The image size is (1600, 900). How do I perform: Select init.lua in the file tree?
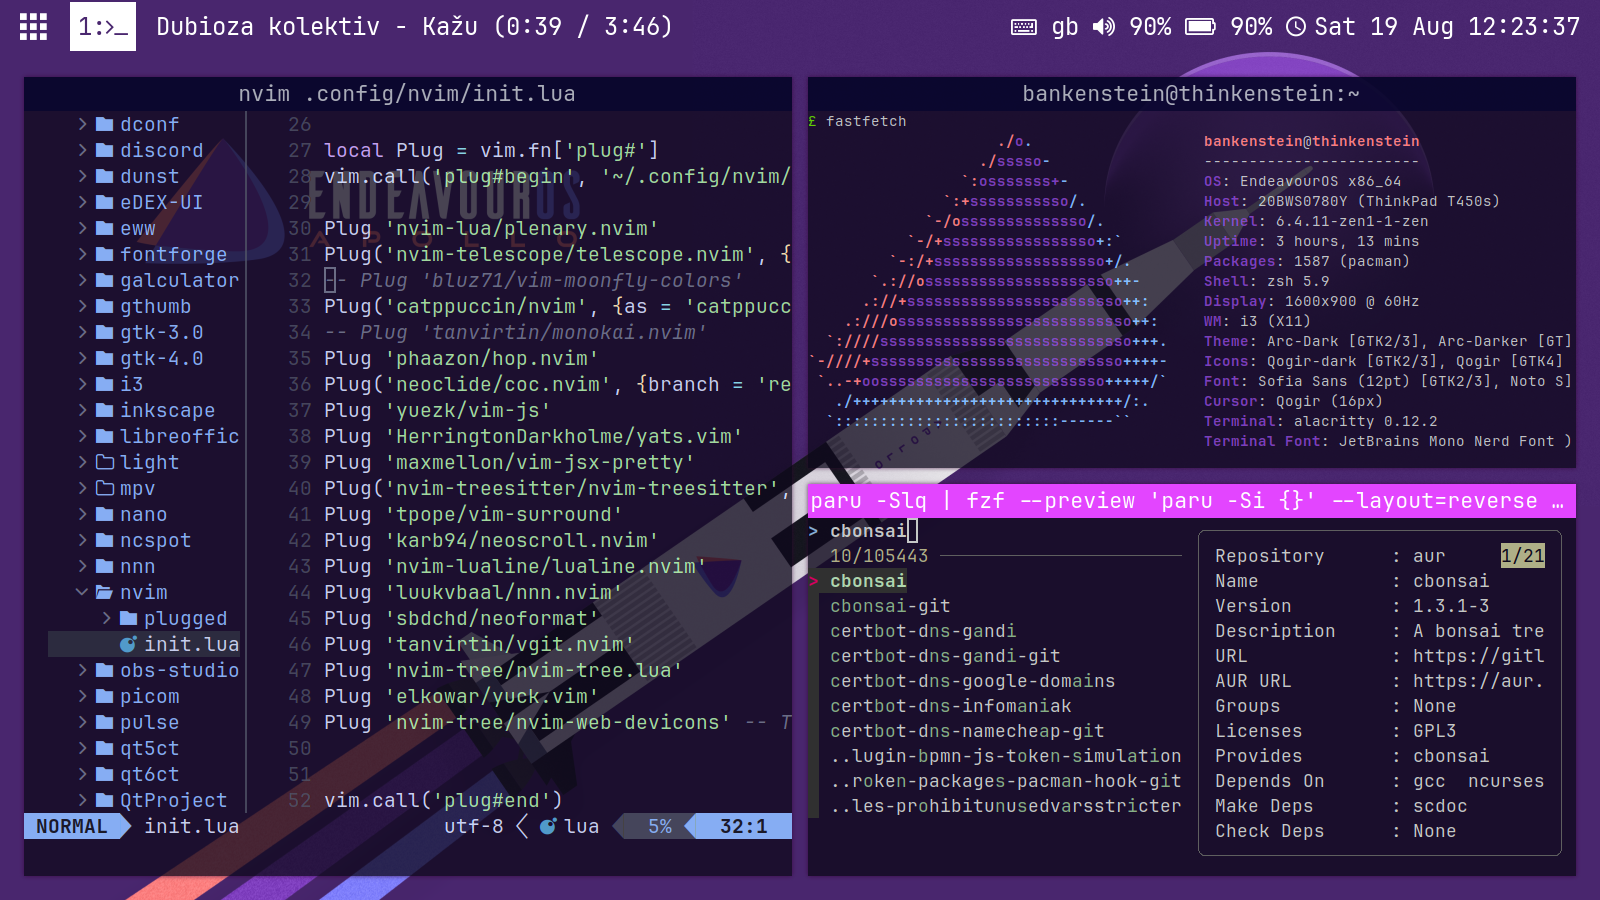(x=144, y=644)
